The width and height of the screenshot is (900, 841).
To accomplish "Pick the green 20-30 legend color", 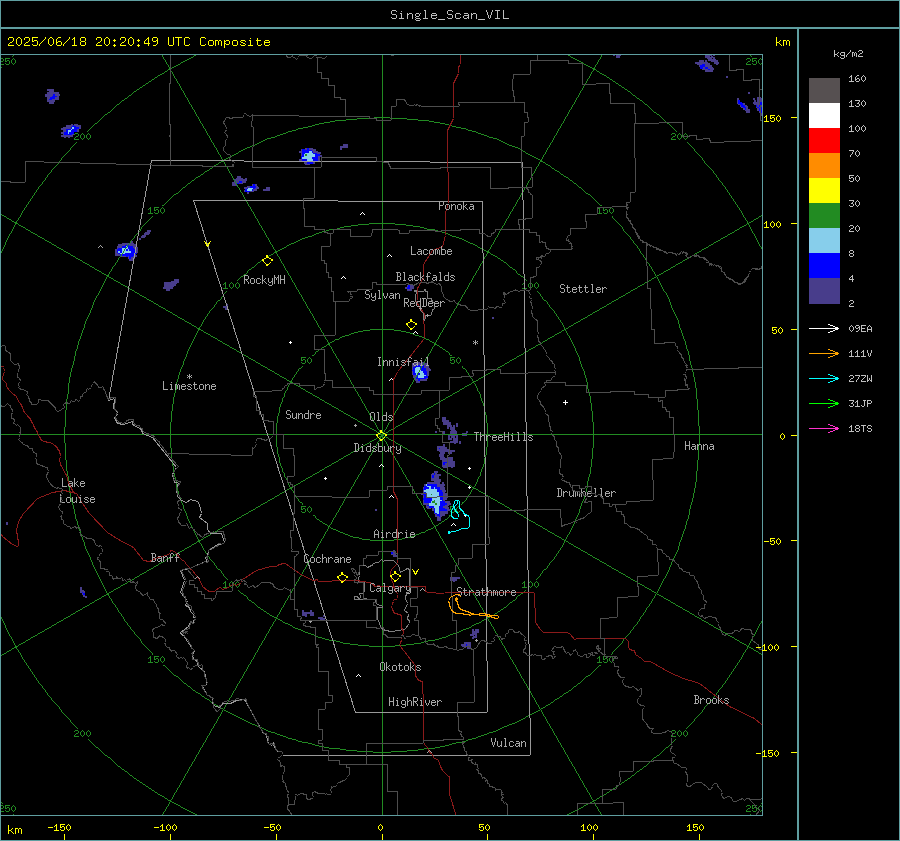I will coord(824,215).
